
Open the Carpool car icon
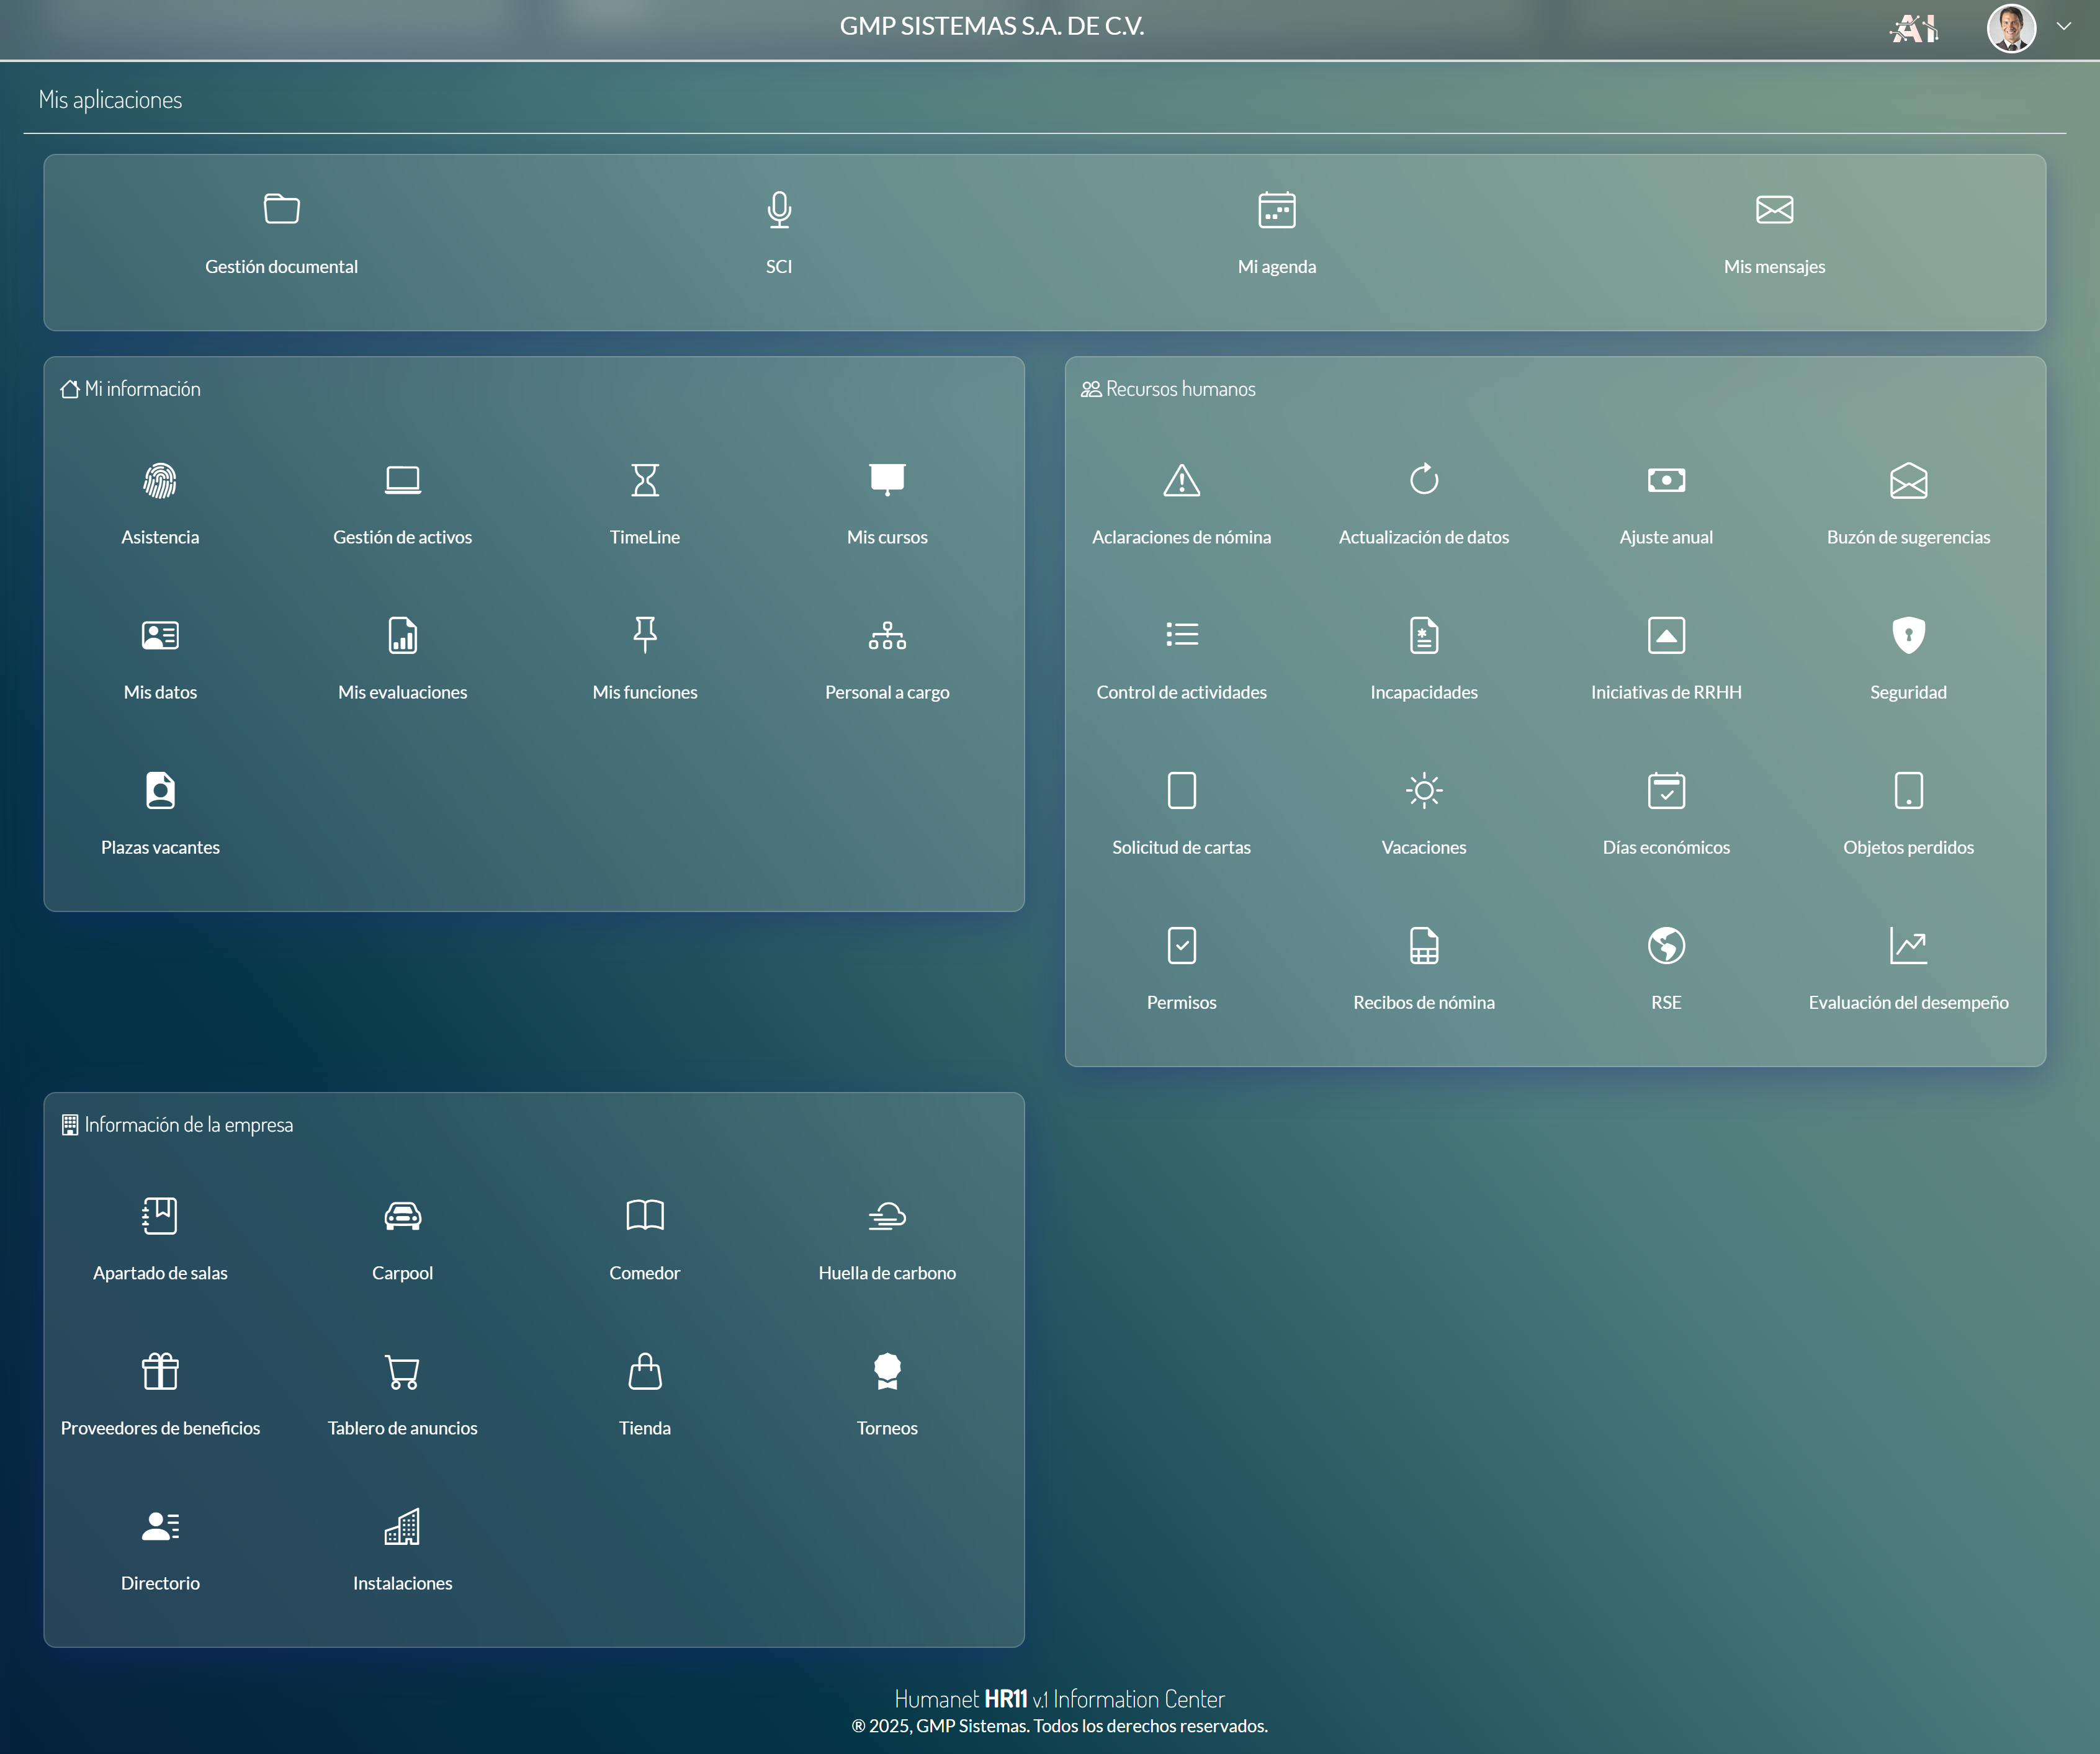(402, 1217)
